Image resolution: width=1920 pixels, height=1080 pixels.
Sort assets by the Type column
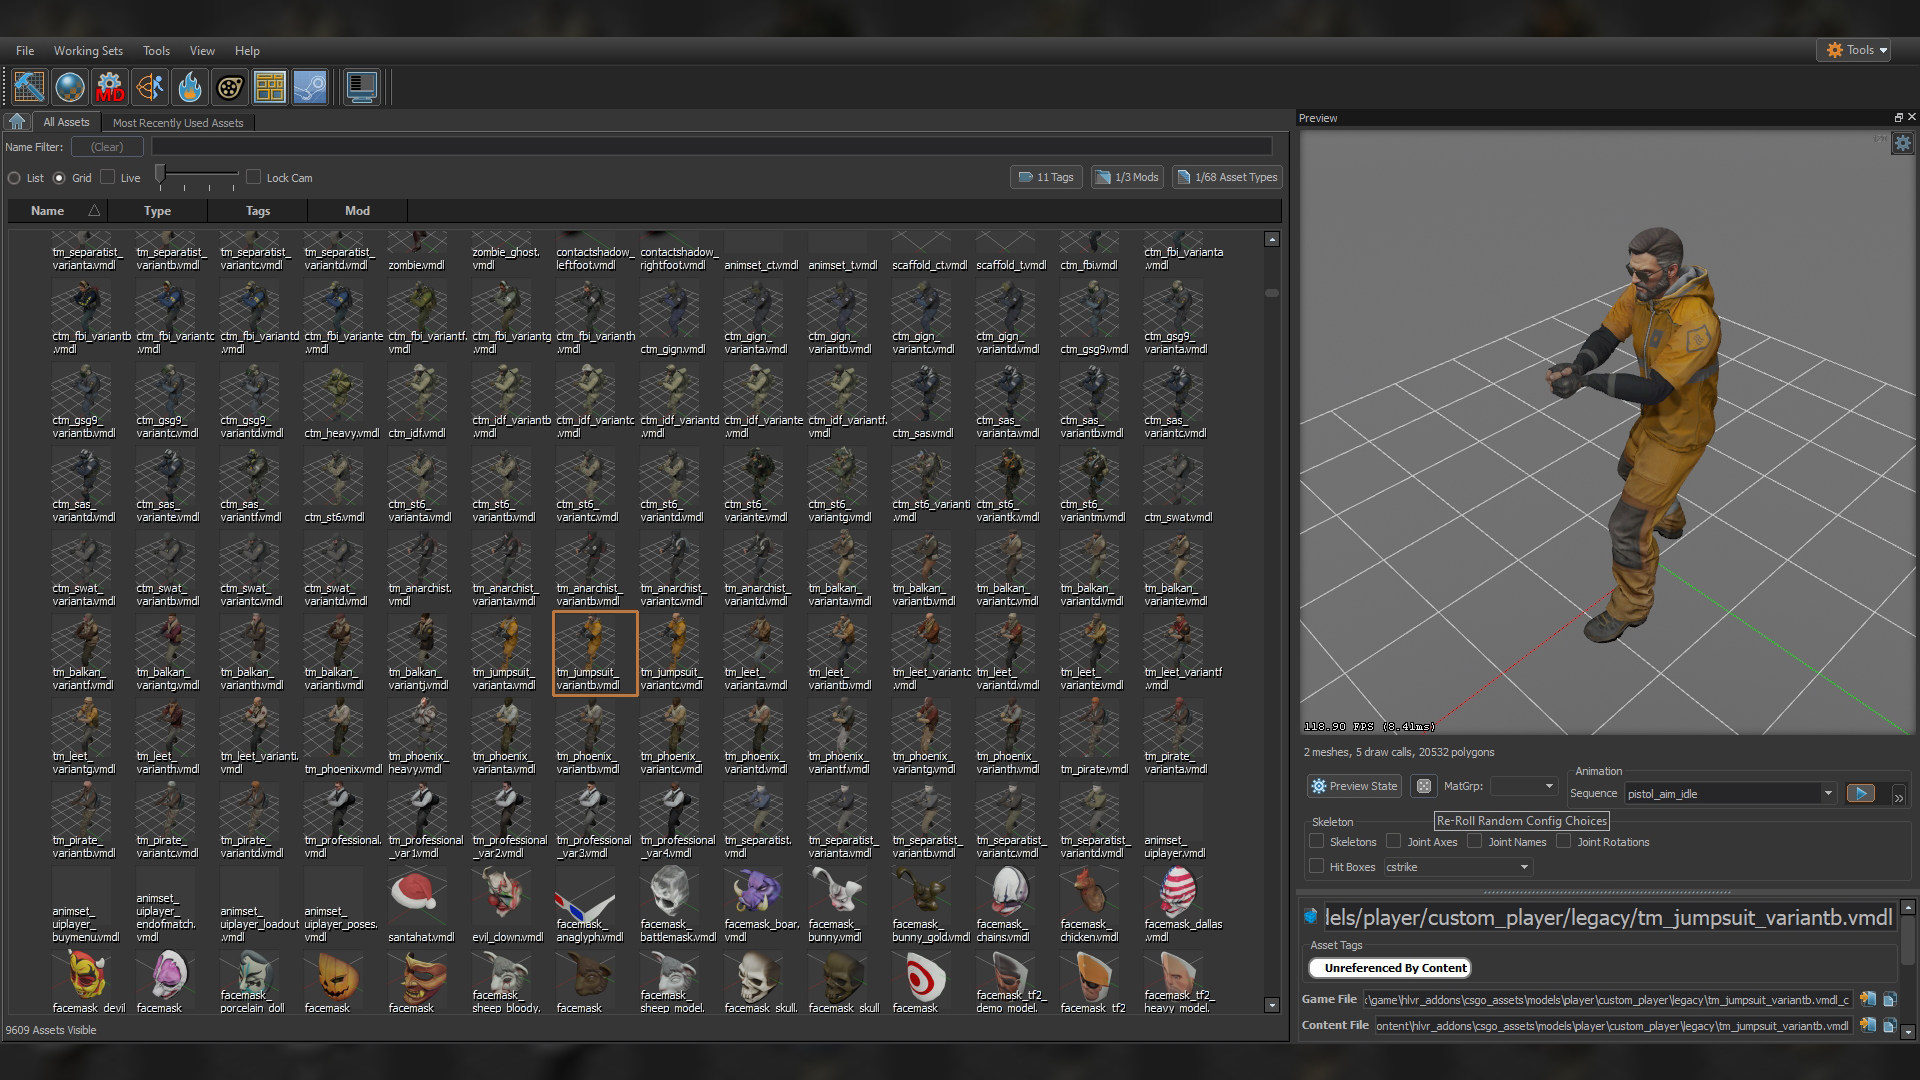coord(157,211)
